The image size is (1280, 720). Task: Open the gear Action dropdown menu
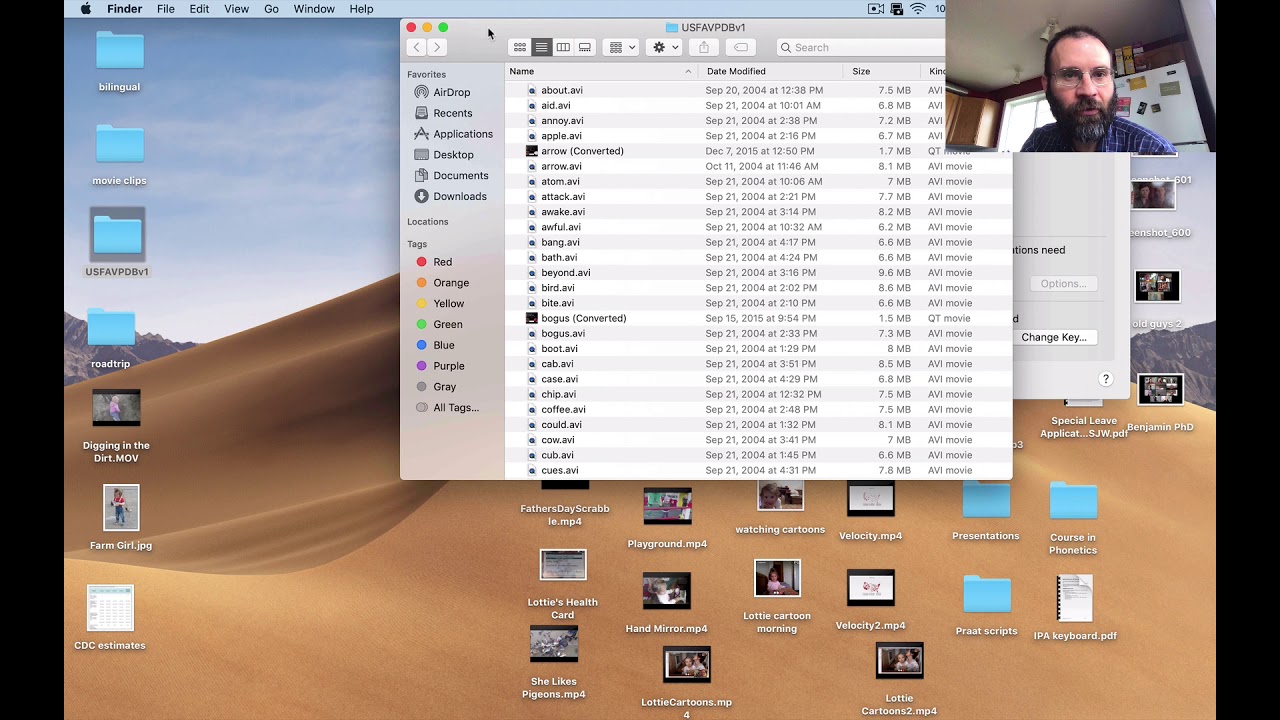665,47
